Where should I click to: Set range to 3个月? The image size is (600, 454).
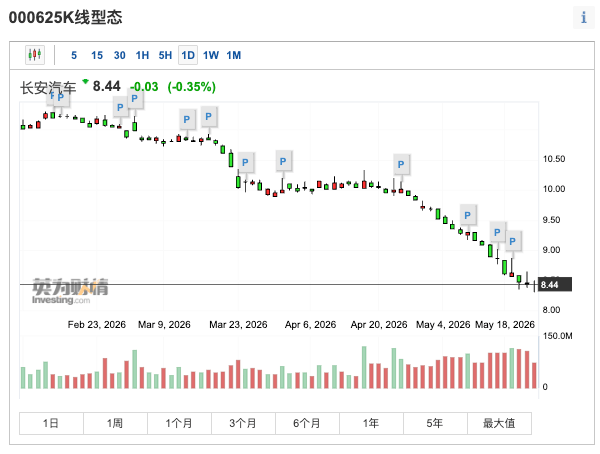(243, 423)
